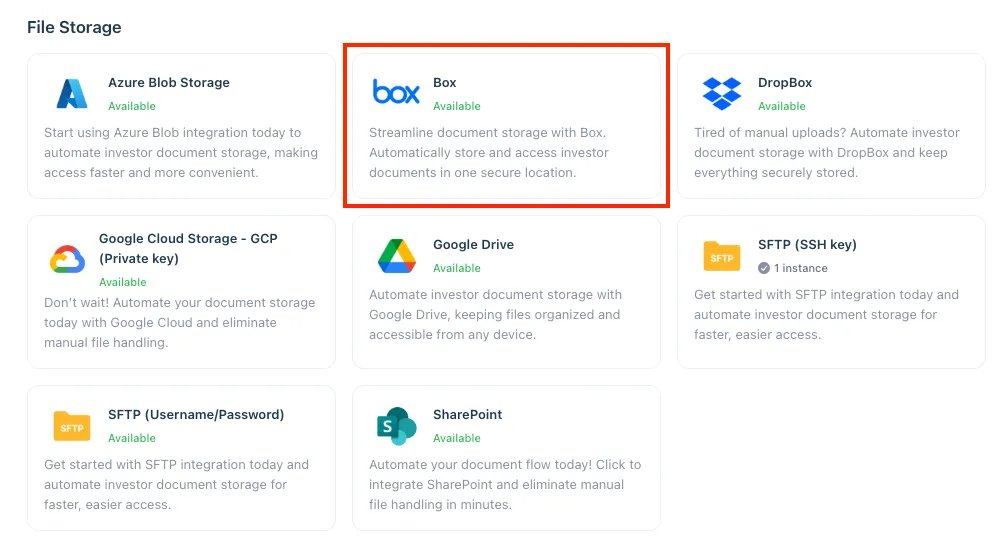The width and height of the screenshot is (1008, 549).
Task: Click Google Drive description 'Automate investor document storage'
Action: 495,314
